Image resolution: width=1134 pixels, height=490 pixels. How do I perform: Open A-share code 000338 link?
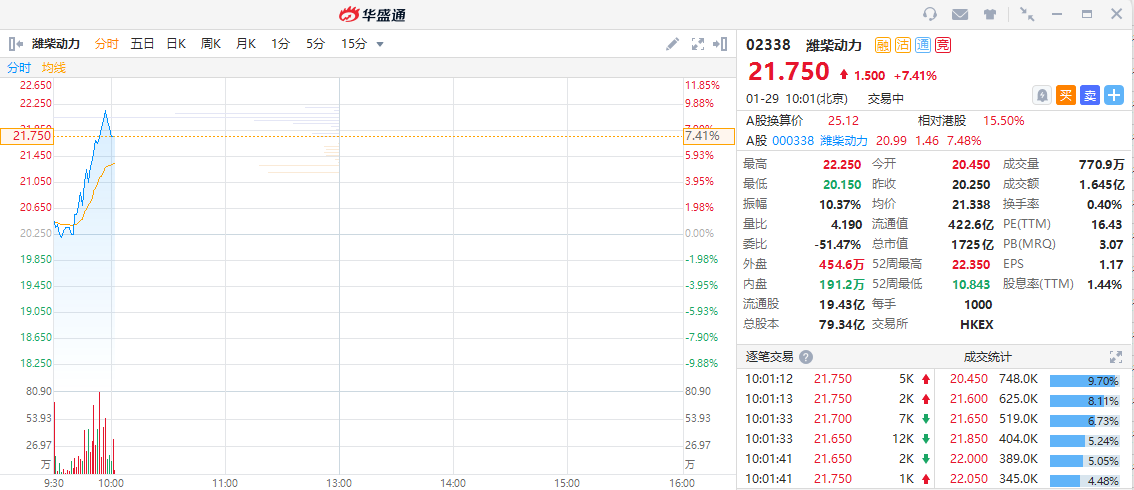[x=793, y=141]
